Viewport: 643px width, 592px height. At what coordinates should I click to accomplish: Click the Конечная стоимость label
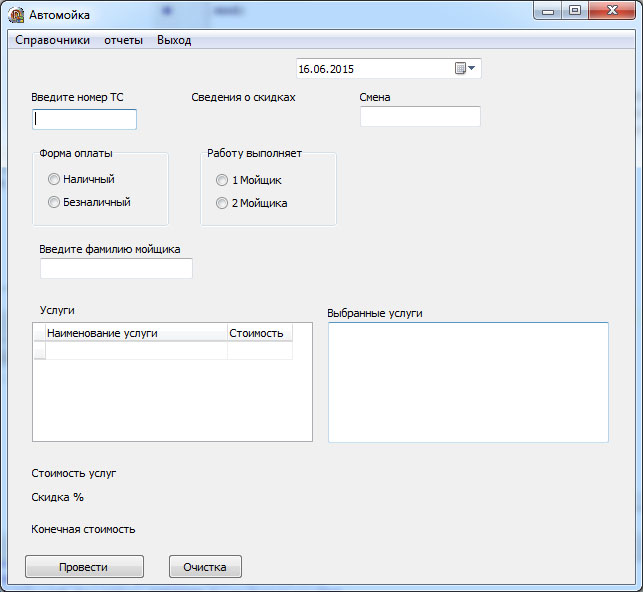pyautogui.click(x=83, y=529)
